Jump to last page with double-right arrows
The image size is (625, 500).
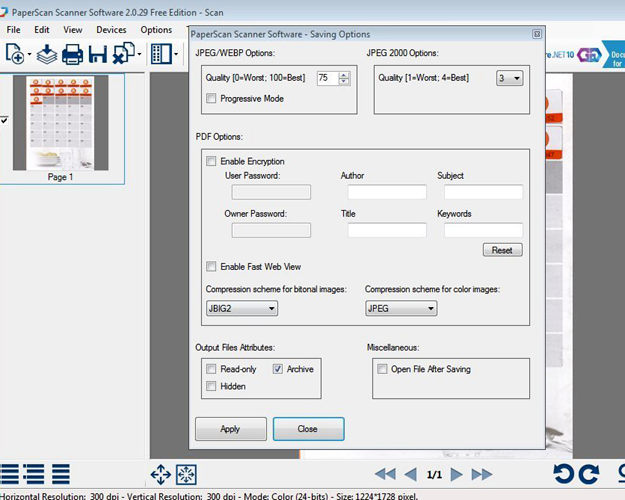click(482, 474)
